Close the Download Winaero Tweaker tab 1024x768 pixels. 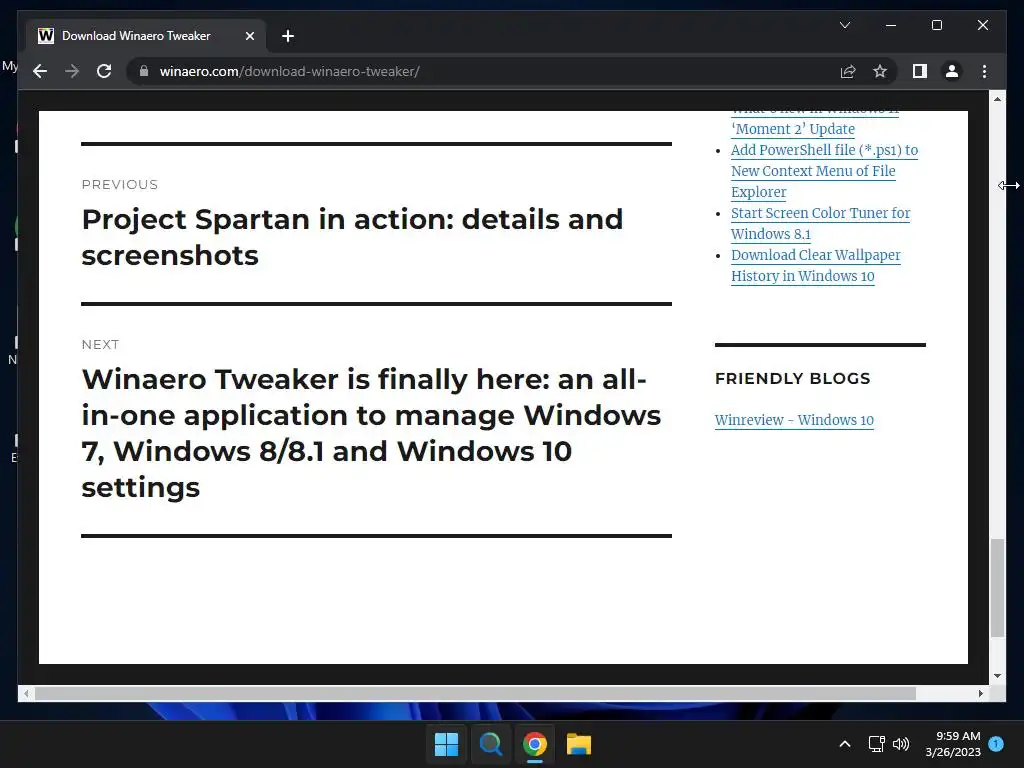(x=249, y=36)
